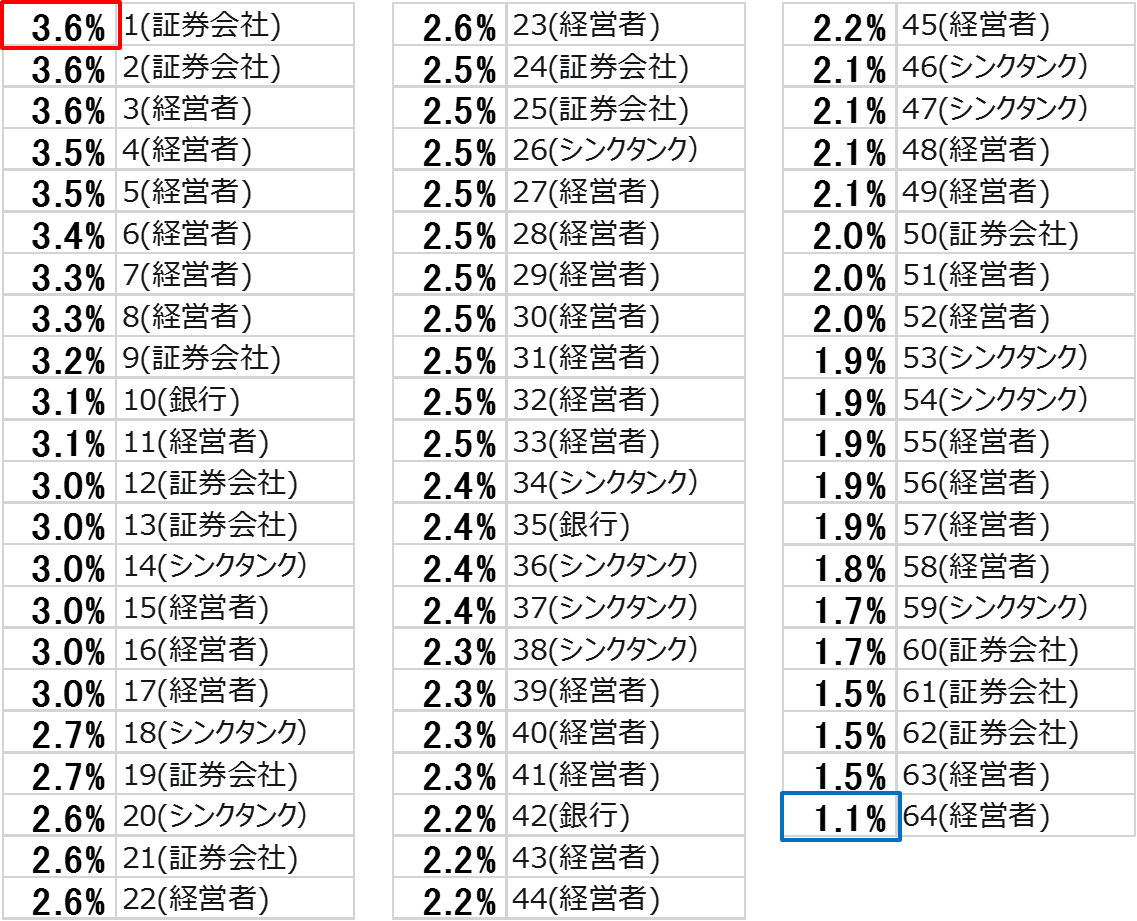The image size is (1137, 921).
Task: Click the cell labeled 44(経営者)
Action: point(625,898)
